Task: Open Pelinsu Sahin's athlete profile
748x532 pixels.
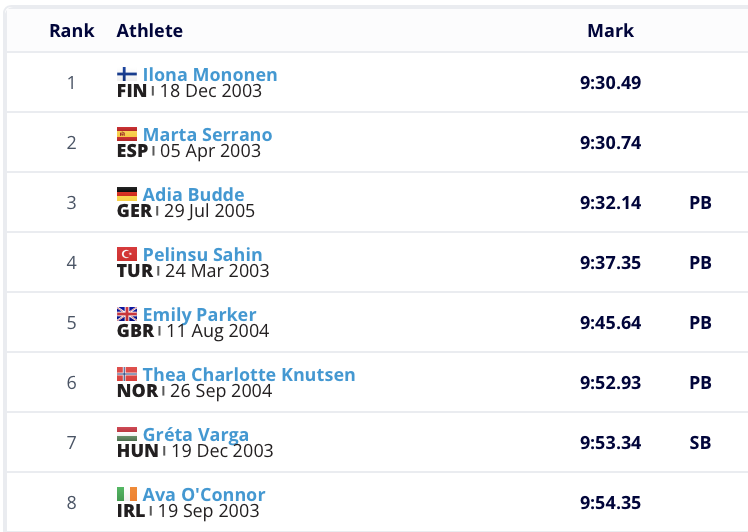Action: (x=202, y=255)
